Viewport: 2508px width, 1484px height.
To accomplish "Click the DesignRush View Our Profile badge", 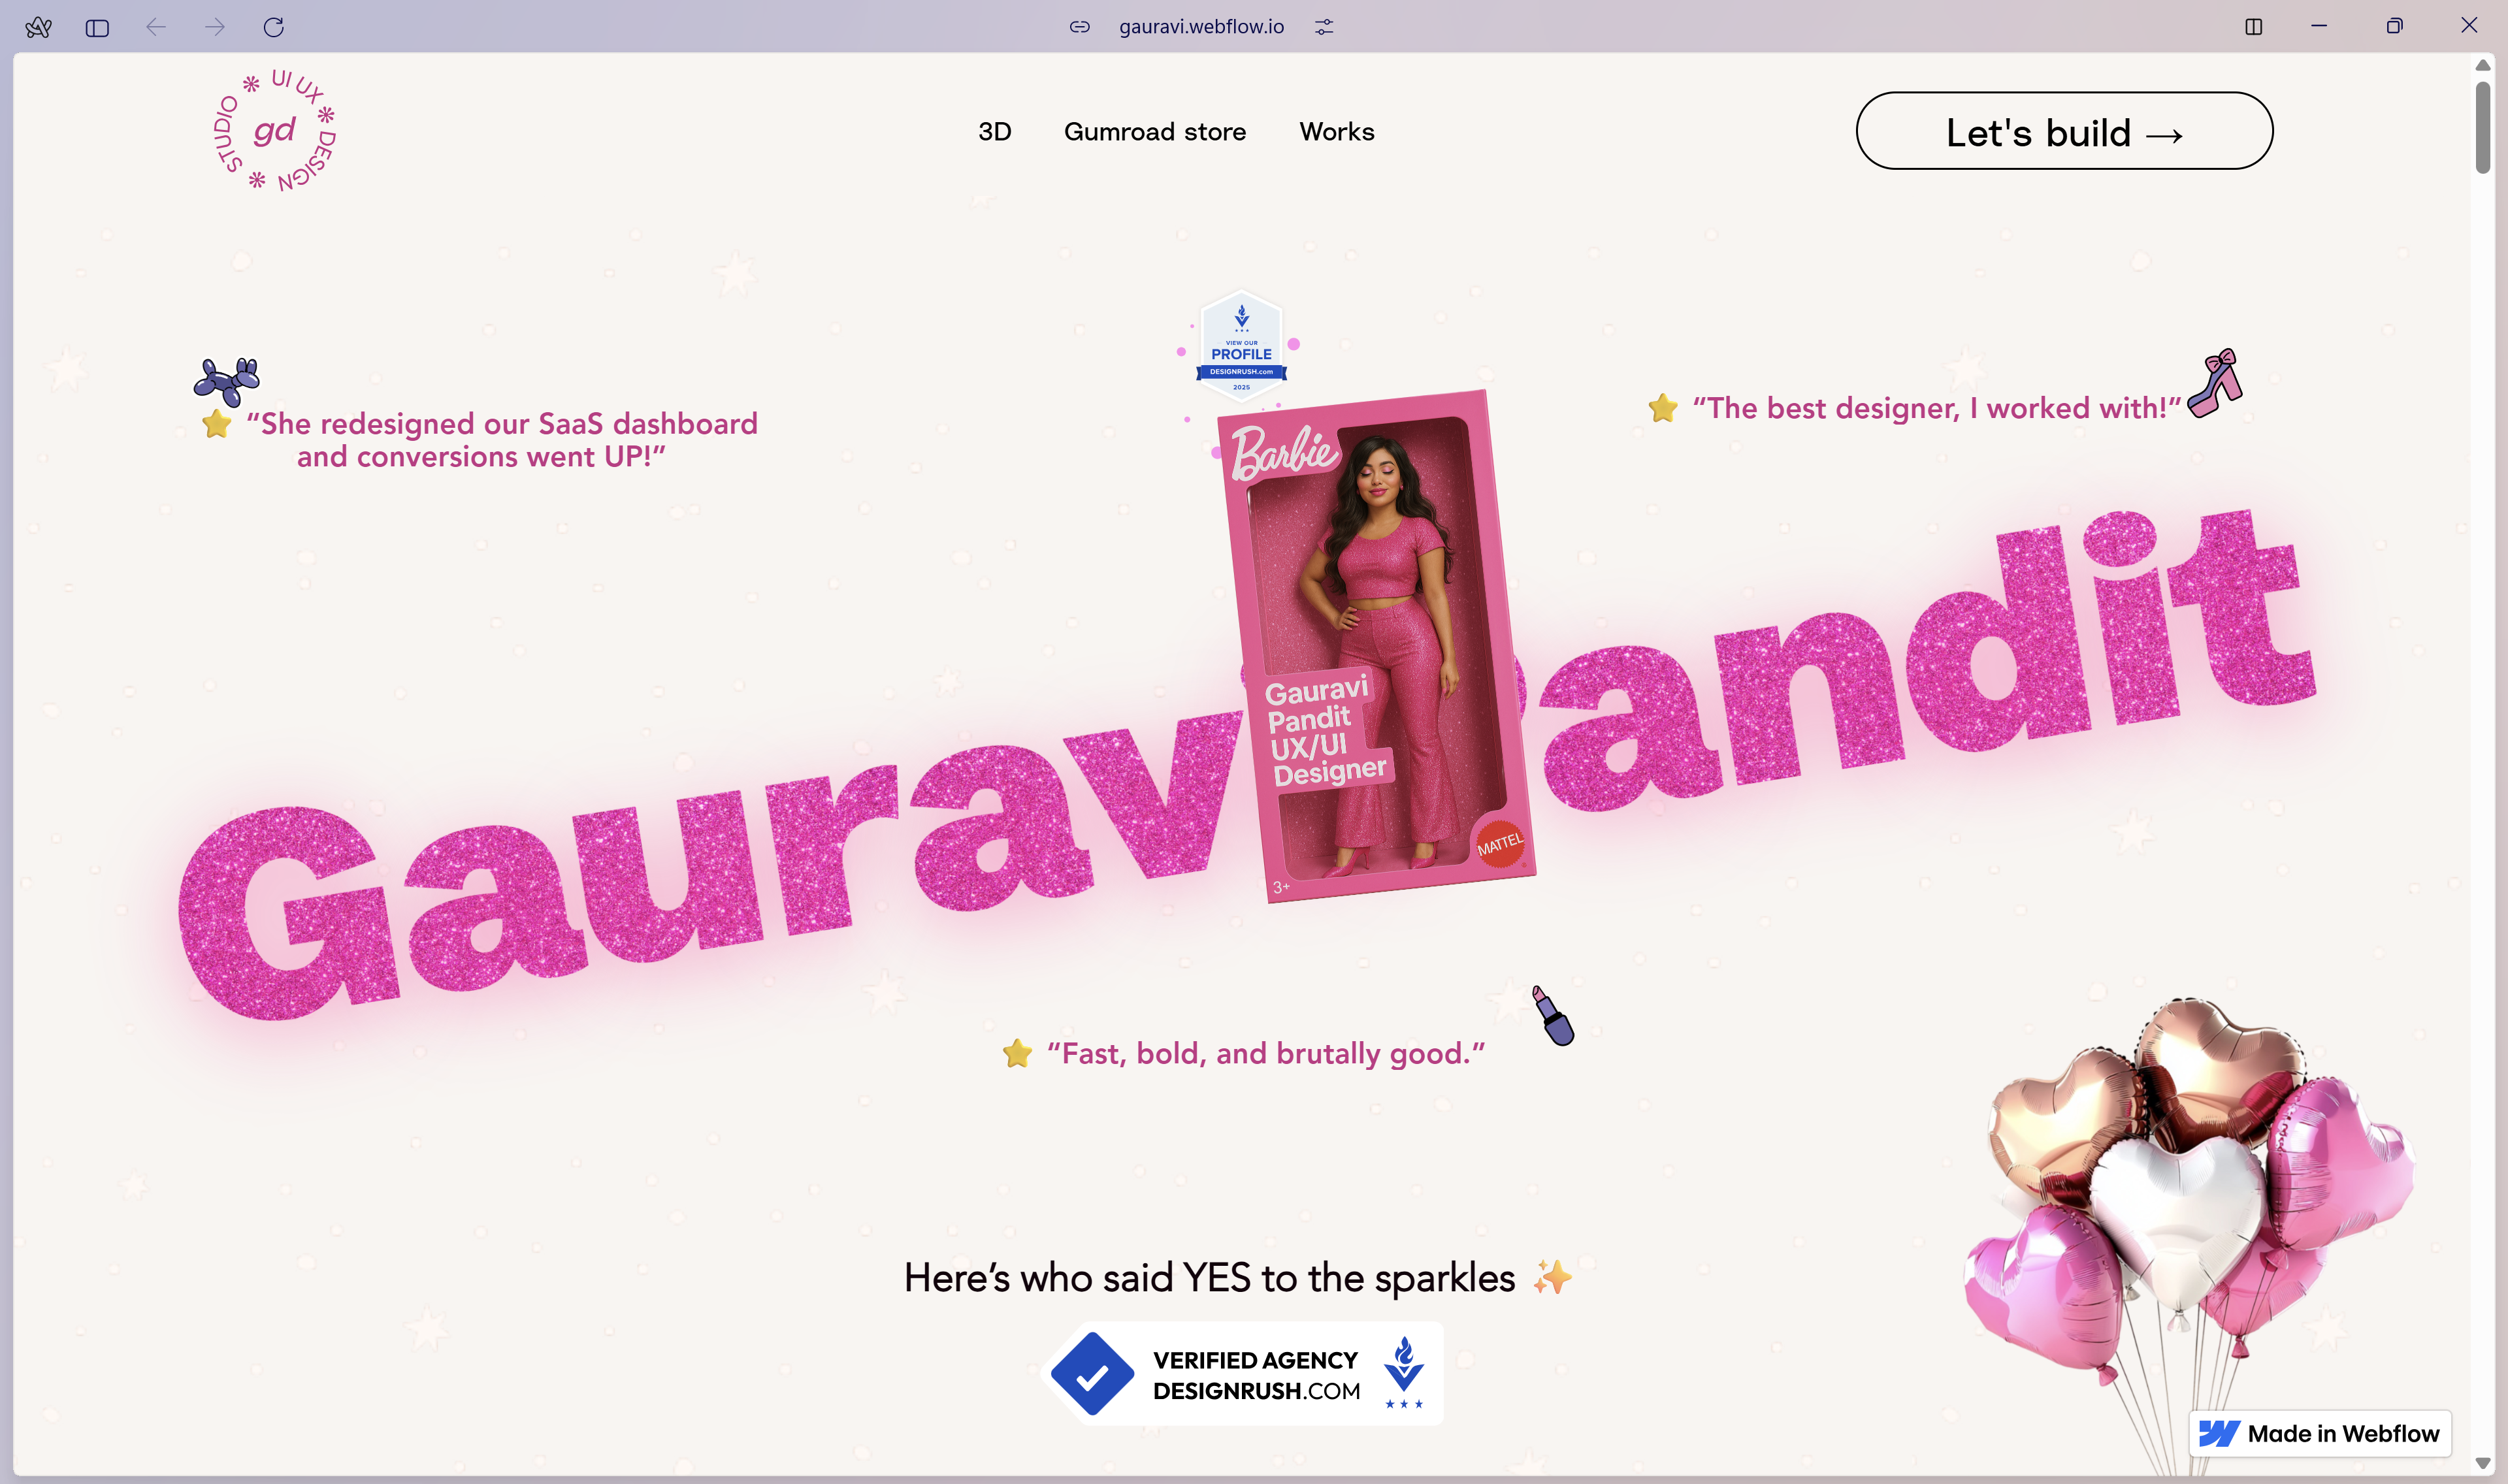I will [1241, 346].
